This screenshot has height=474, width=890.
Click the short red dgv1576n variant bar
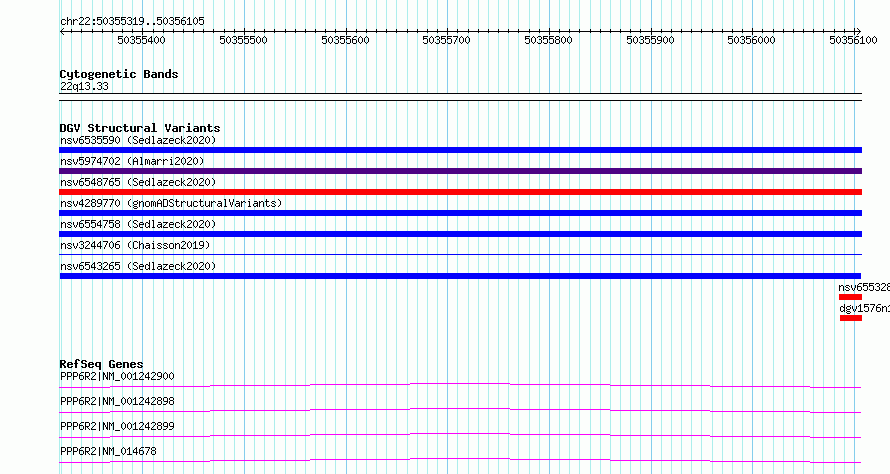(x=851, y=318)
